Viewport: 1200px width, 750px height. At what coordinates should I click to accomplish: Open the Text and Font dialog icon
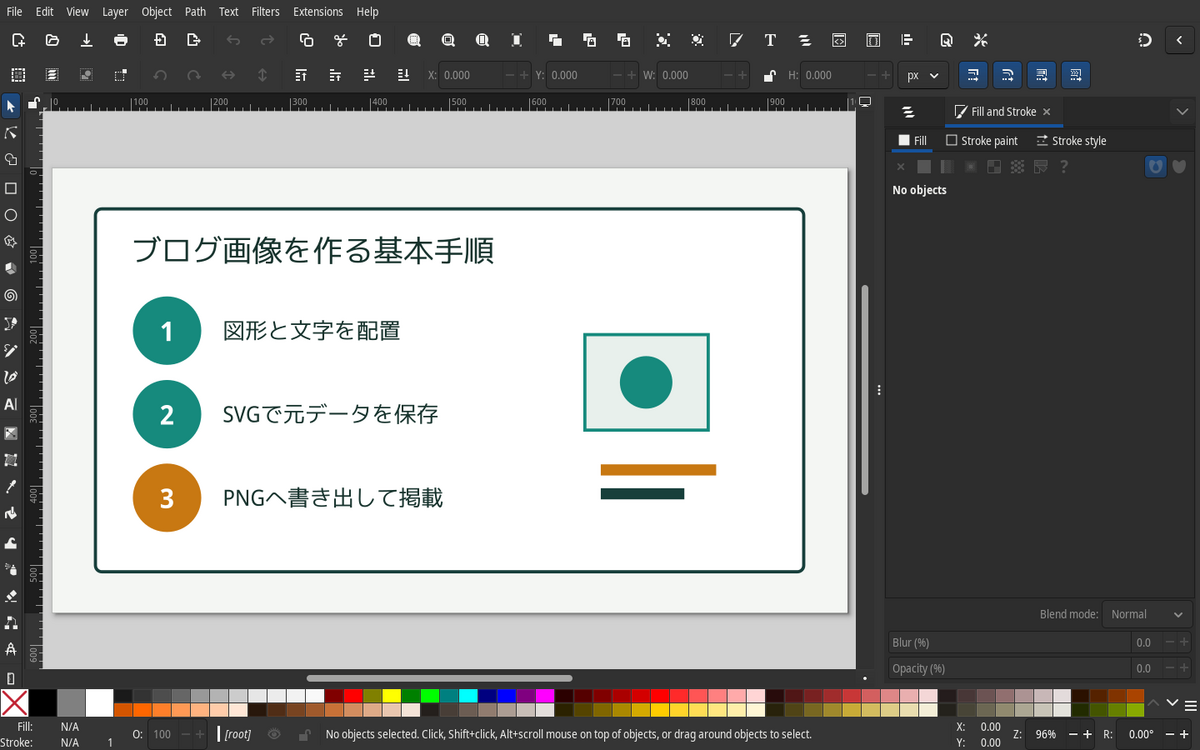point(770,40)
